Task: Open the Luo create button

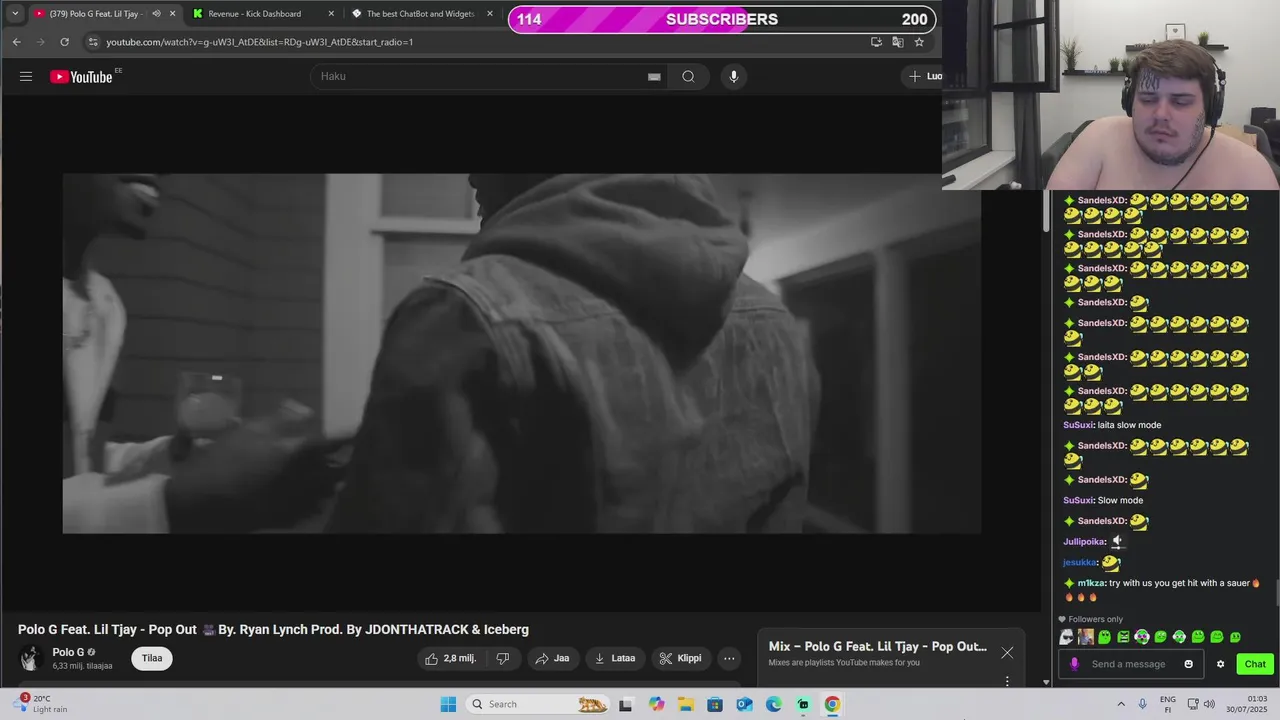Action: (924, 76)
